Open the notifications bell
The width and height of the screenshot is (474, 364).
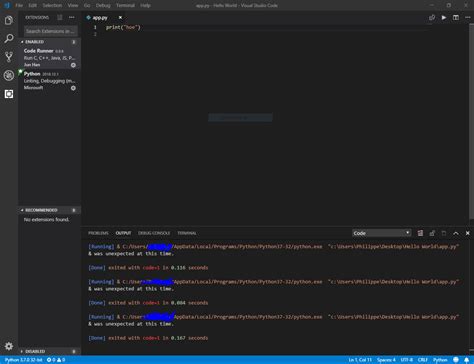pyautogui.click(x=467, y=360)
